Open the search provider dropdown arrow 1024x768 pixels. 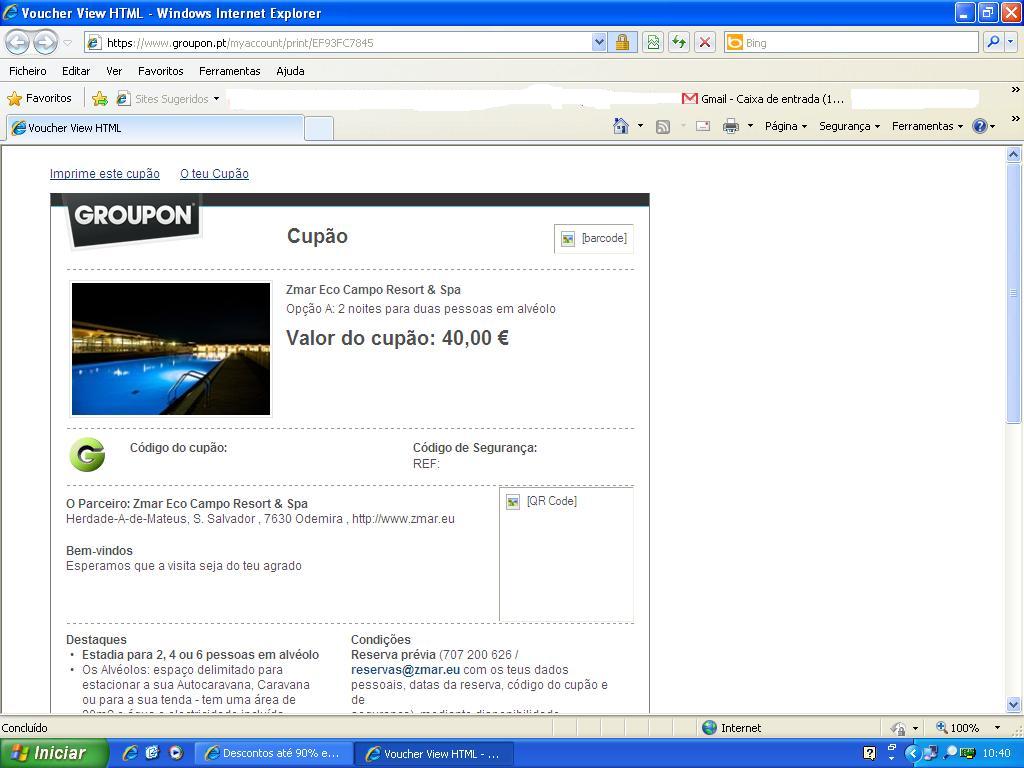1010,43
